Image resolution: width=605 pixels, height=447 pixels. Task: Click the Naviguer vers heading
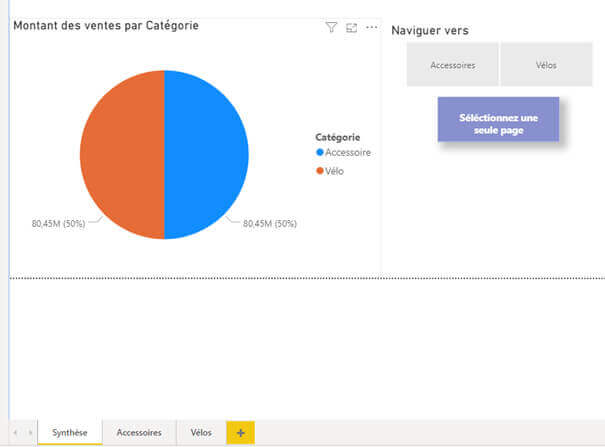tap(430, 30)
